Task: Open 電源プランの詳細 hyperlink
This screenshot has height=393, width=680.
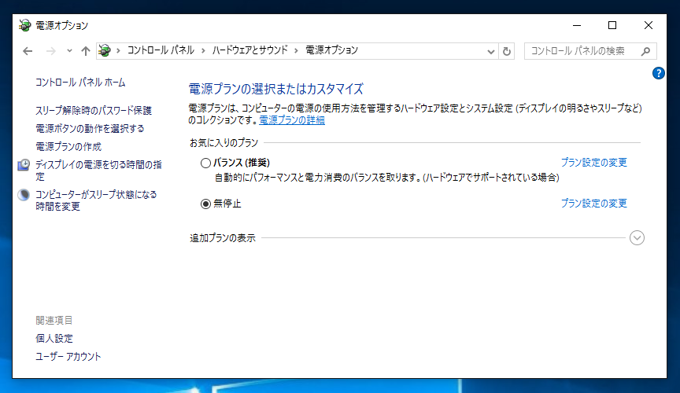Action: tap(292, 120)
